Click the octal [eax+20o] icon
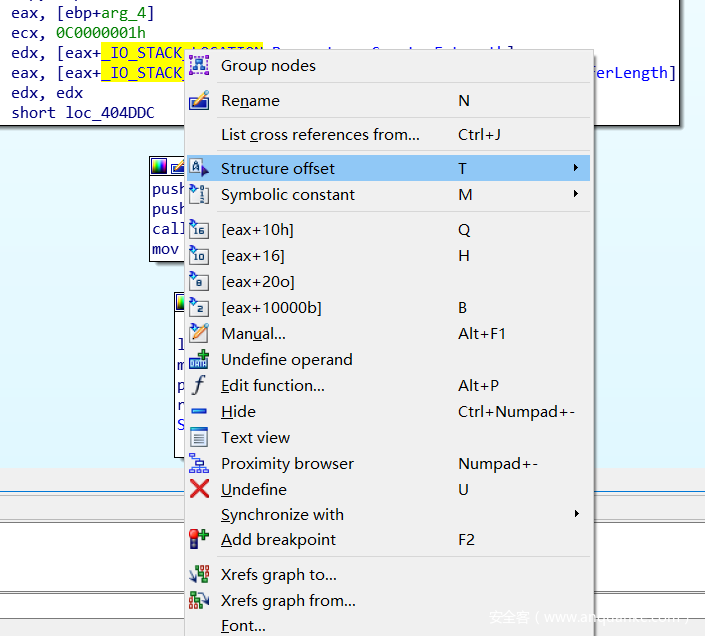The width and height of the screenshot is (705, 636). [x=199, y=282]
